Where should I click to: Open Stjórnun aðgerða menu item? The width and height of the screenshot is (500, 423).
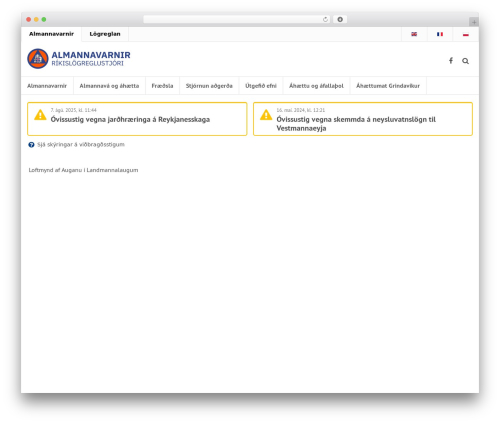tap(209, 86)
